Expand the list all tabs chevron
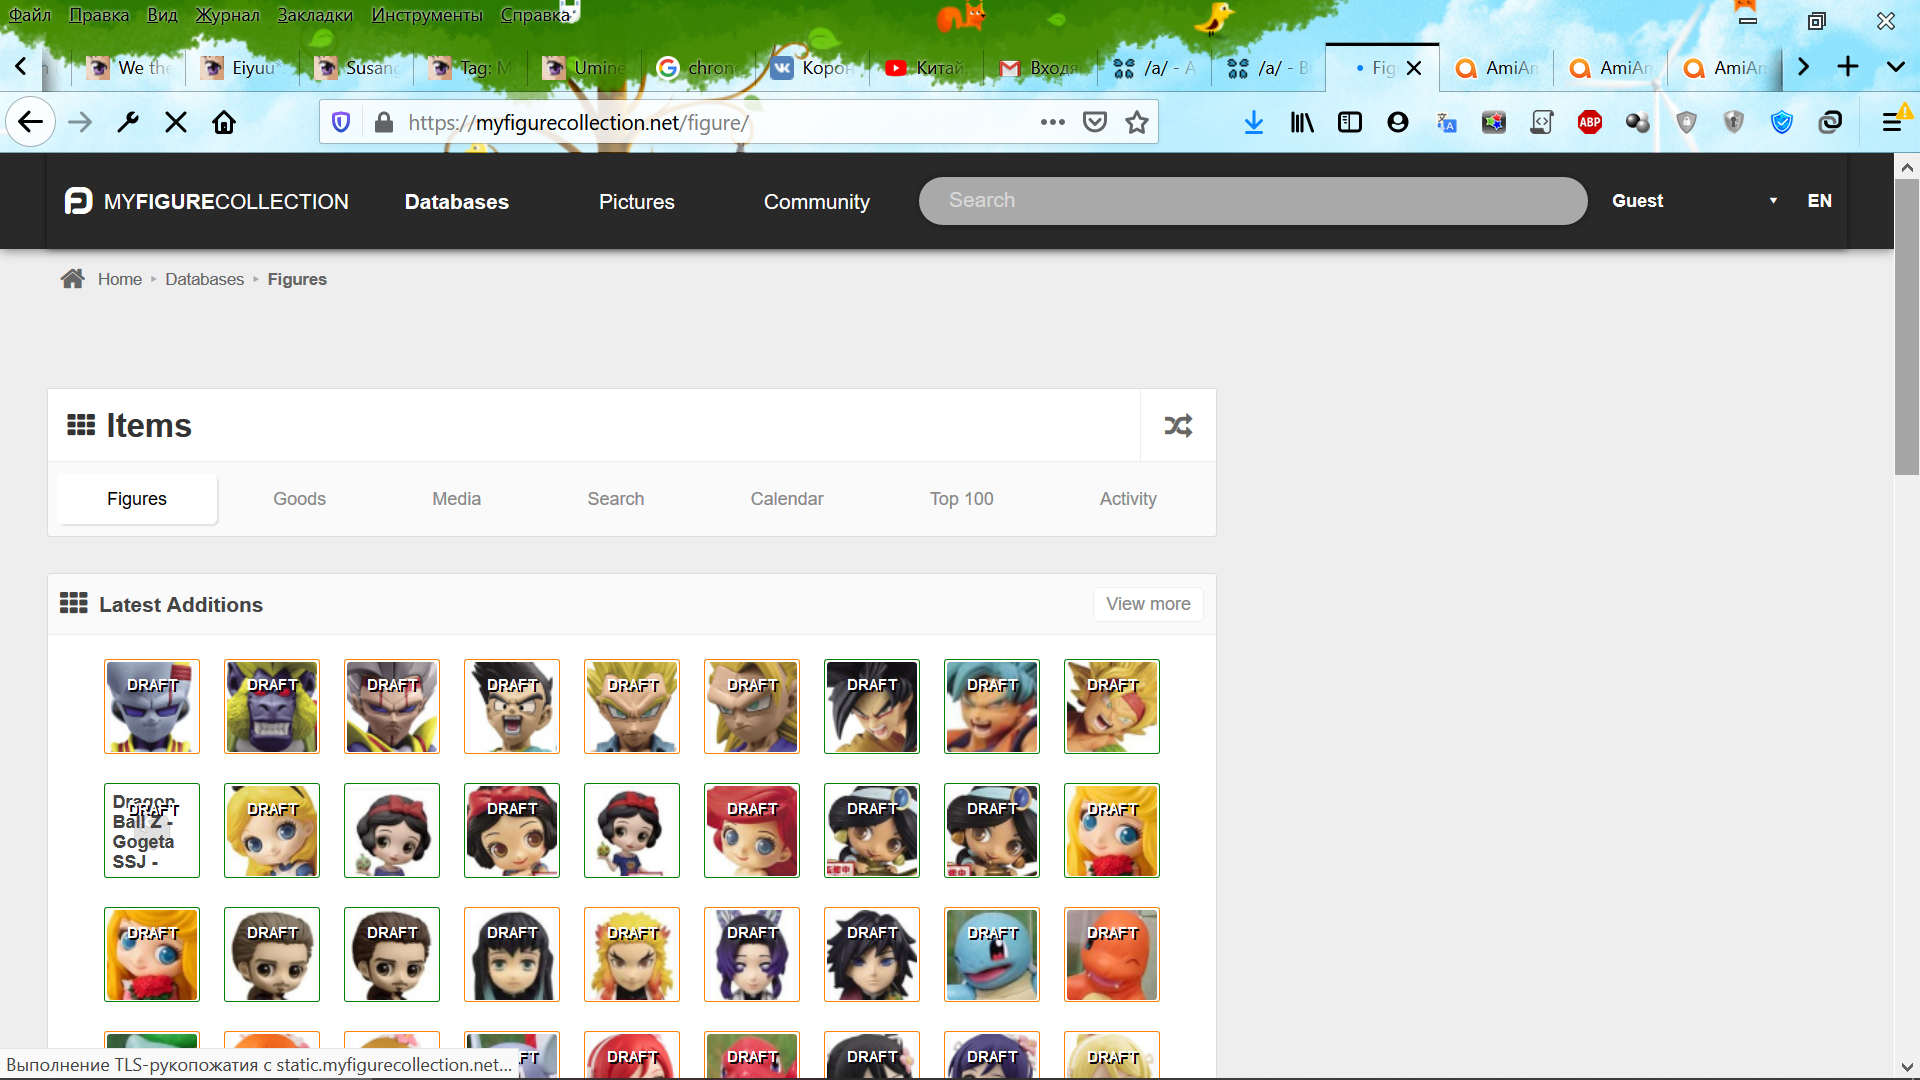1920x1080 pixels. (x=1895, y=67)
